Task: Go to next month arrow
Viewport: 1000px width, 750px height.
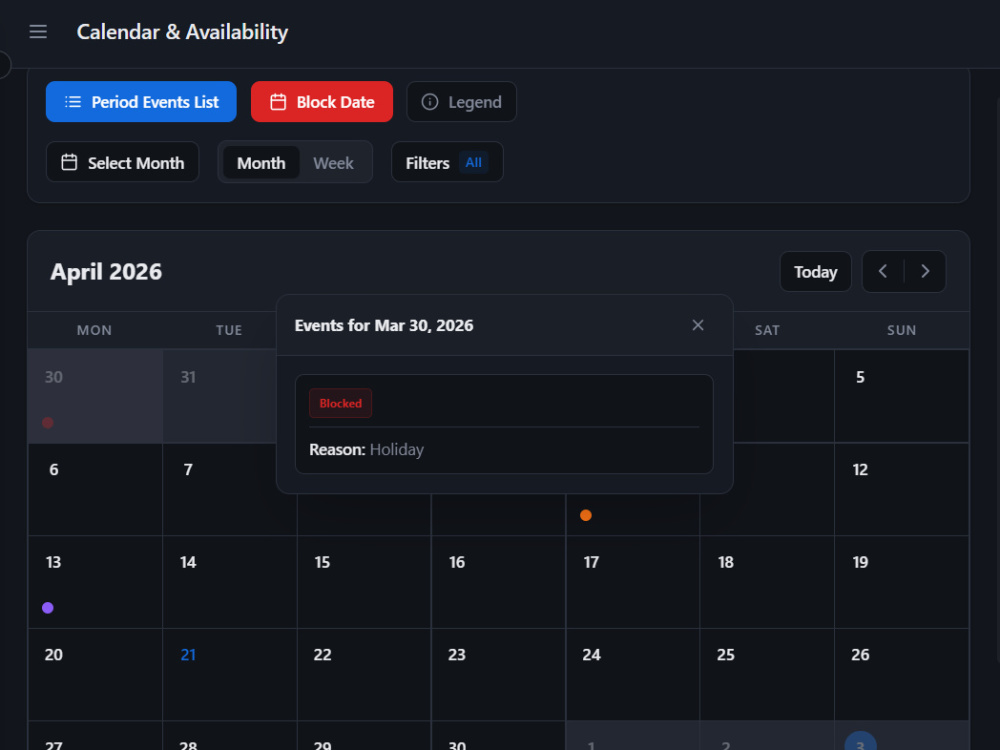Action: tap(925, 272)
